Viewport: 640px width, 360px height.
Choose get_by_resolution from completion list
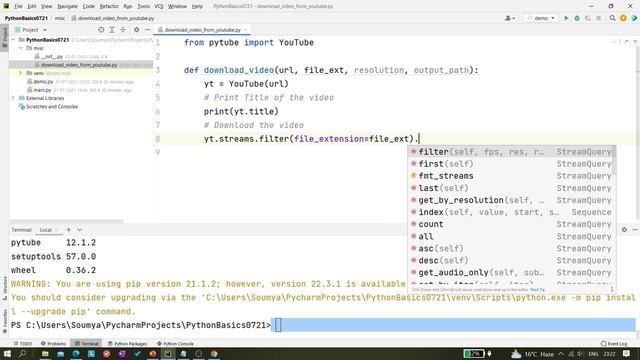tap(511, 200)
